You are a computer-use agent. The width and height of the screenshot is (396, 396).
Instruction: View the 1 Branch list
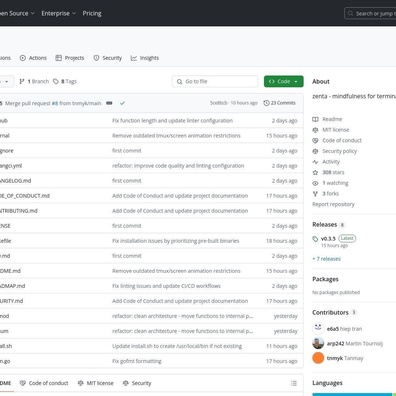click(34, 81)
